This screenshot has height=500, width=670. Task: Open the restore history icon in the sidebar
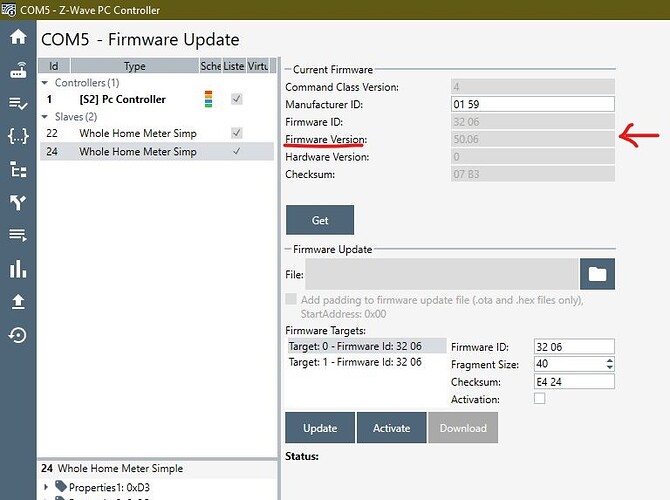(x=18, y=335)
